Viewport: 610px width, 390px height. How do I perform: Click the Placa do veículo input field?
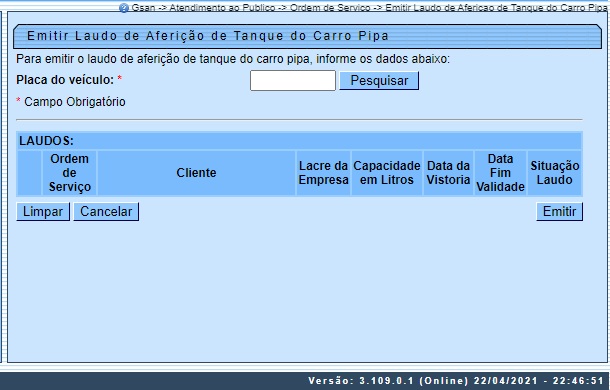(293, 81)
